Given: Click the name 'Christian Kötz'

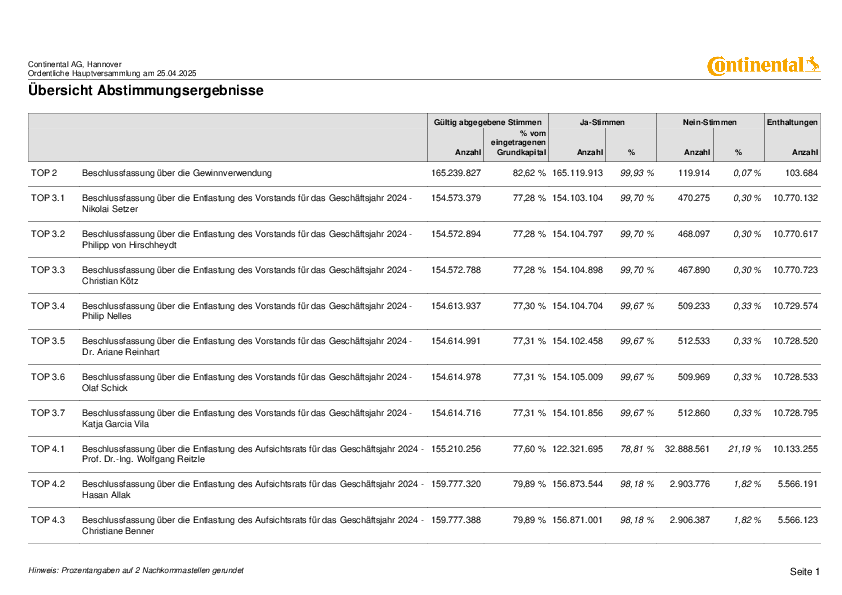Looking at the screenshot, I should pyautogui.click(x=110, y=281).
